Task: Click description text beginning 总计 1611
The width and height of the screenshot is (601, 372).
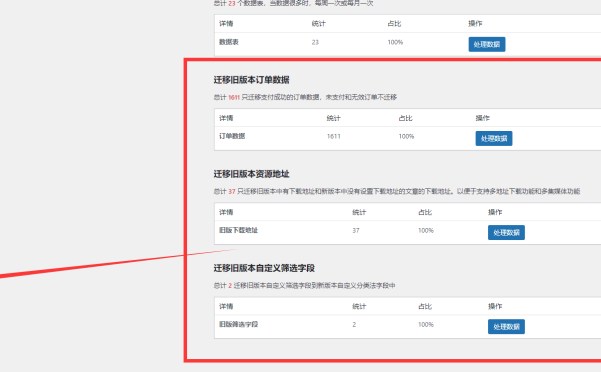Action: 305,97
